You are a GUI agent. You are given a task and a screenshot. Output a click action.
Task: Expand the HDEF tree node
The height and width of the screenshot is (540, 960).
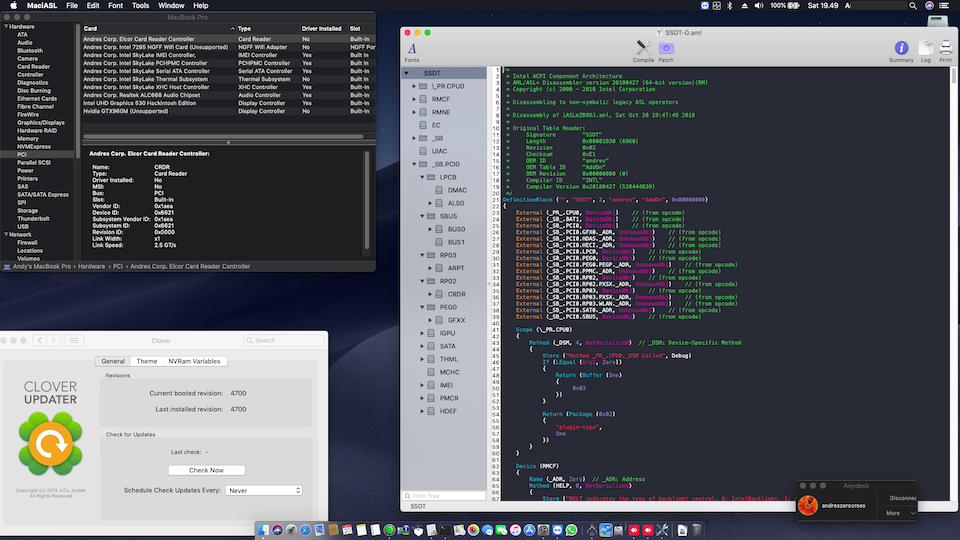point(424,411)
